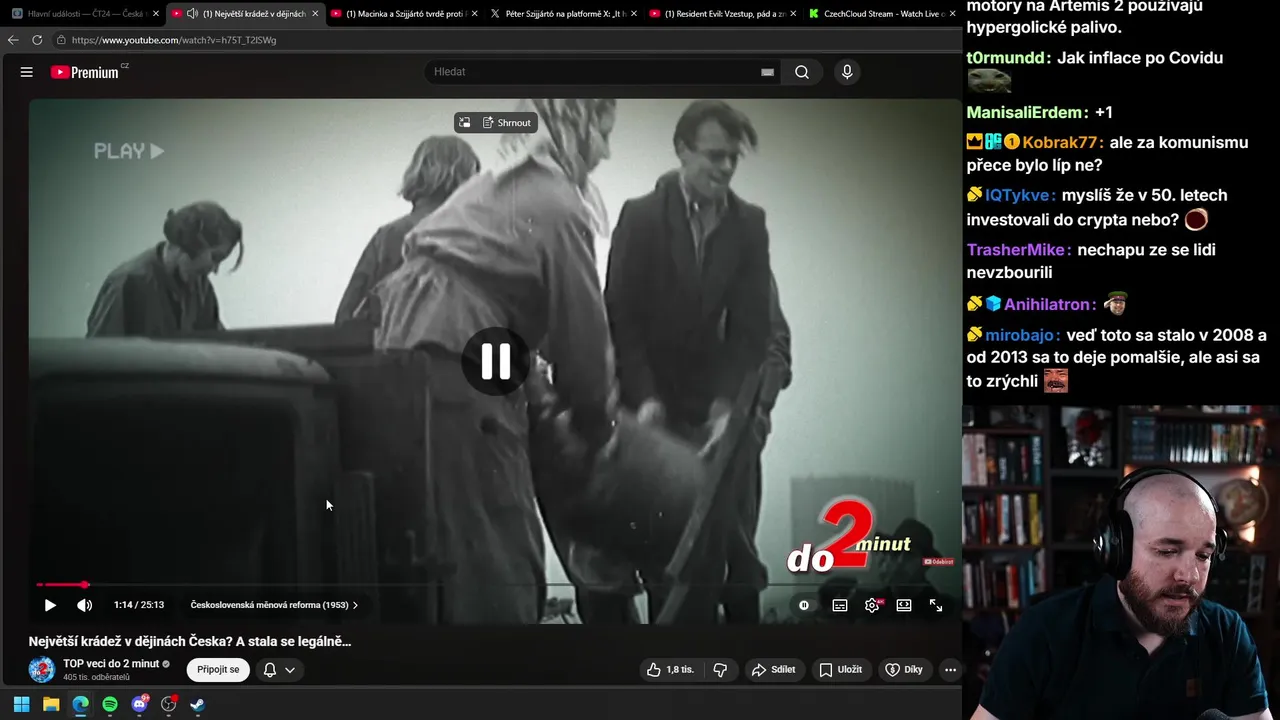Click chat username TrasherMike

coord(1016,250)
